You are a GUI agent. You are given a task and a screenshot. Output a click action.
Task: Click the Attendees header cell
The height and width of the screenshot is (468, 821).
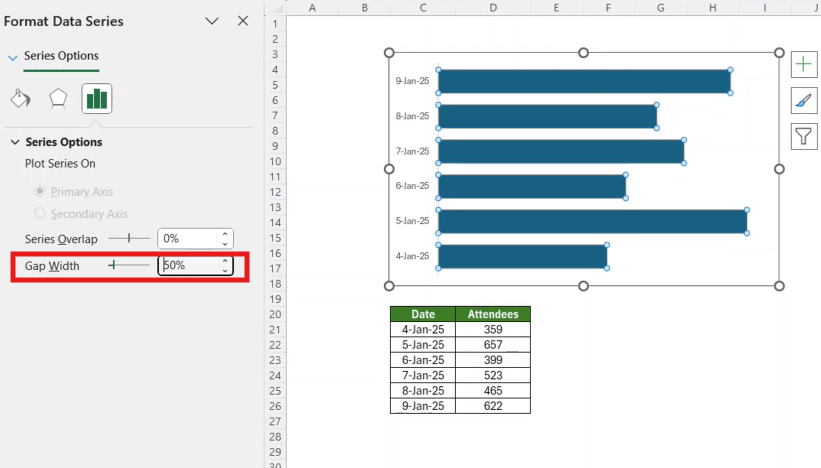[493, 314]
